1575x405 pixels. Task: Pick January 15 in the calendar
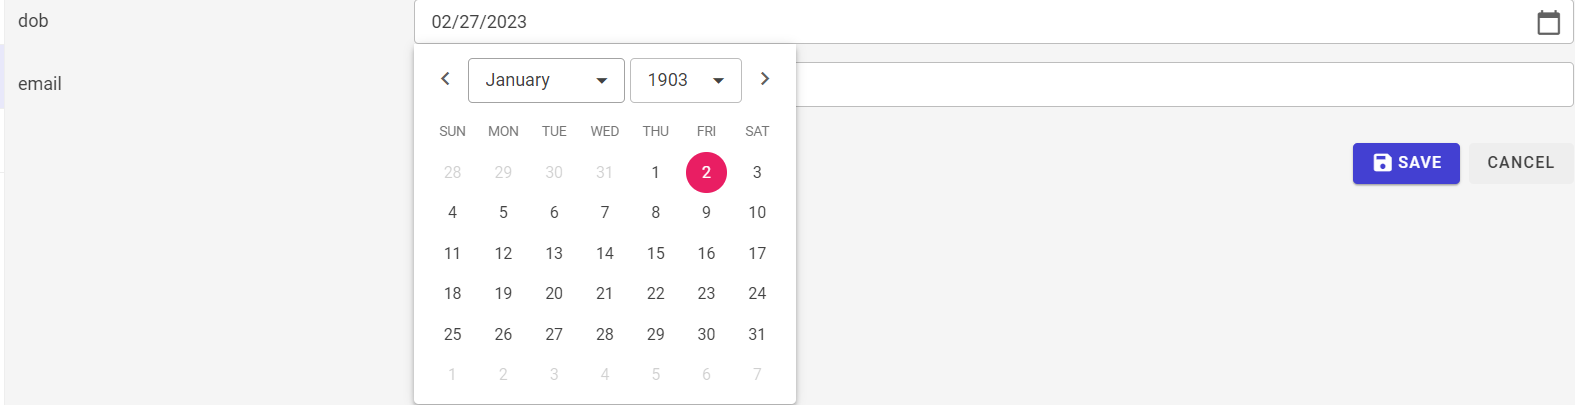(x=656, y=253)
